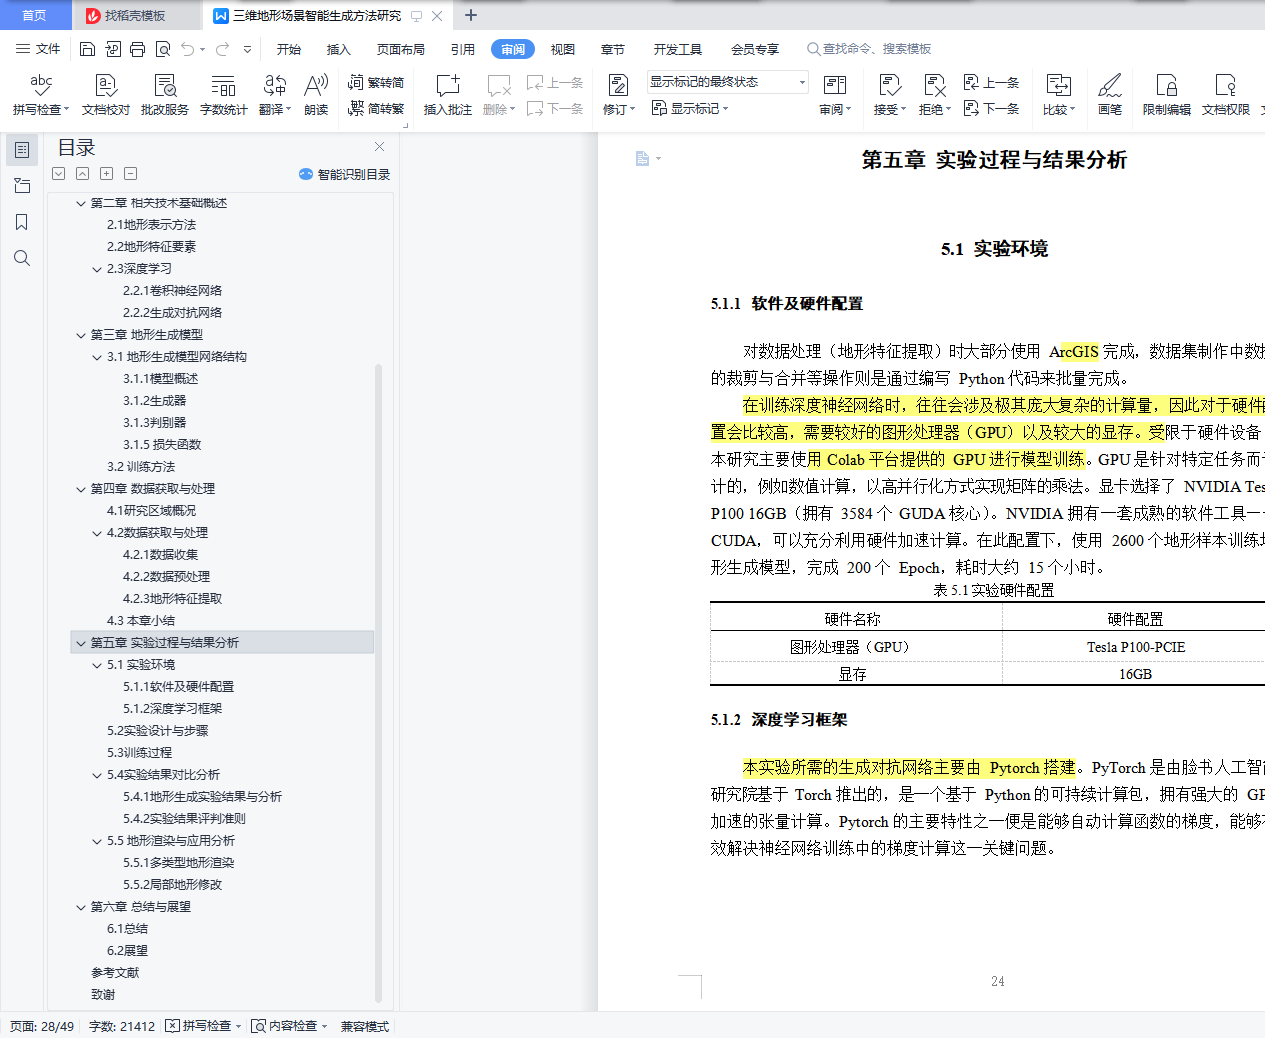The width and height of the screenshot is (1265, 1038).
Task: Open the bookmark sidebar icon
Action: [x=22, y=222]
